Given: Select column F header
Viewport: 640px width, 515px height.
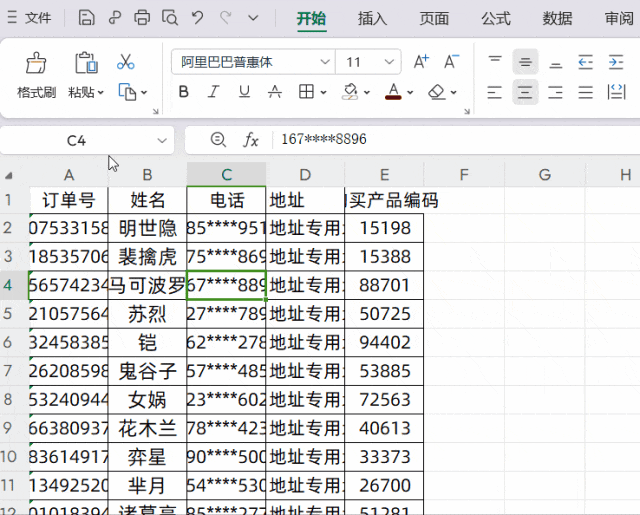Looking at the screenshot, I should click(x=464, y=175).
